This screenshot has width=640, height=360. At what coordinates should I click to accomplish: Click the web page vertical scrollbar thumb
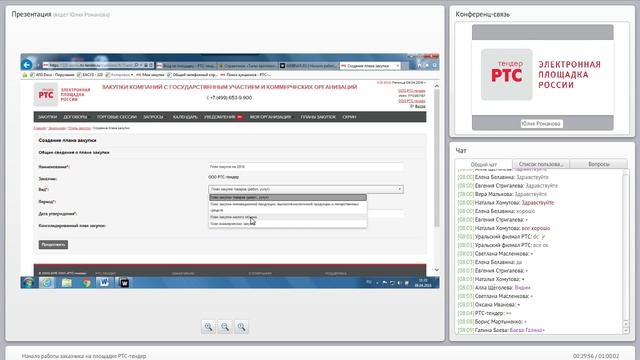click(x=437, y=157)
